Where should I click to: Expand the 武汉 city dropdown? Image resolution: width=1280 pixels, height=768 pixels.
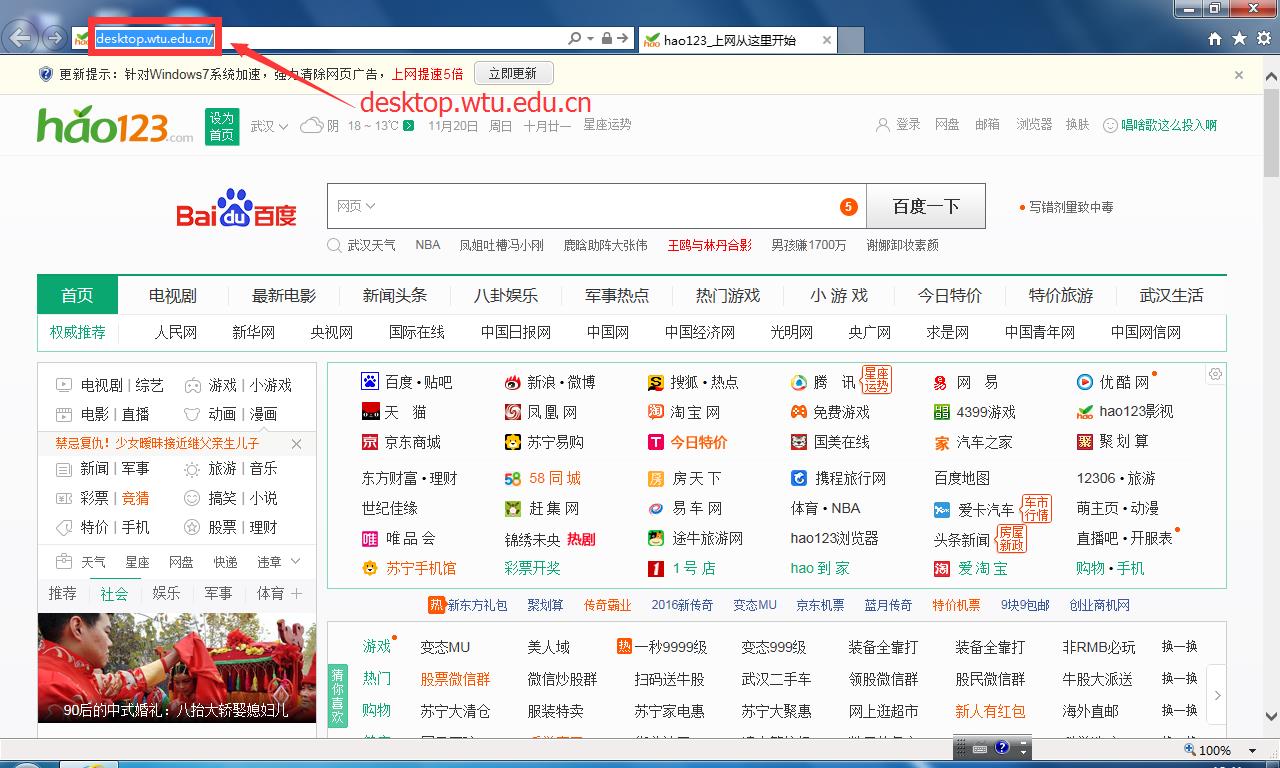pyautogui.click(x=269, y=126)
